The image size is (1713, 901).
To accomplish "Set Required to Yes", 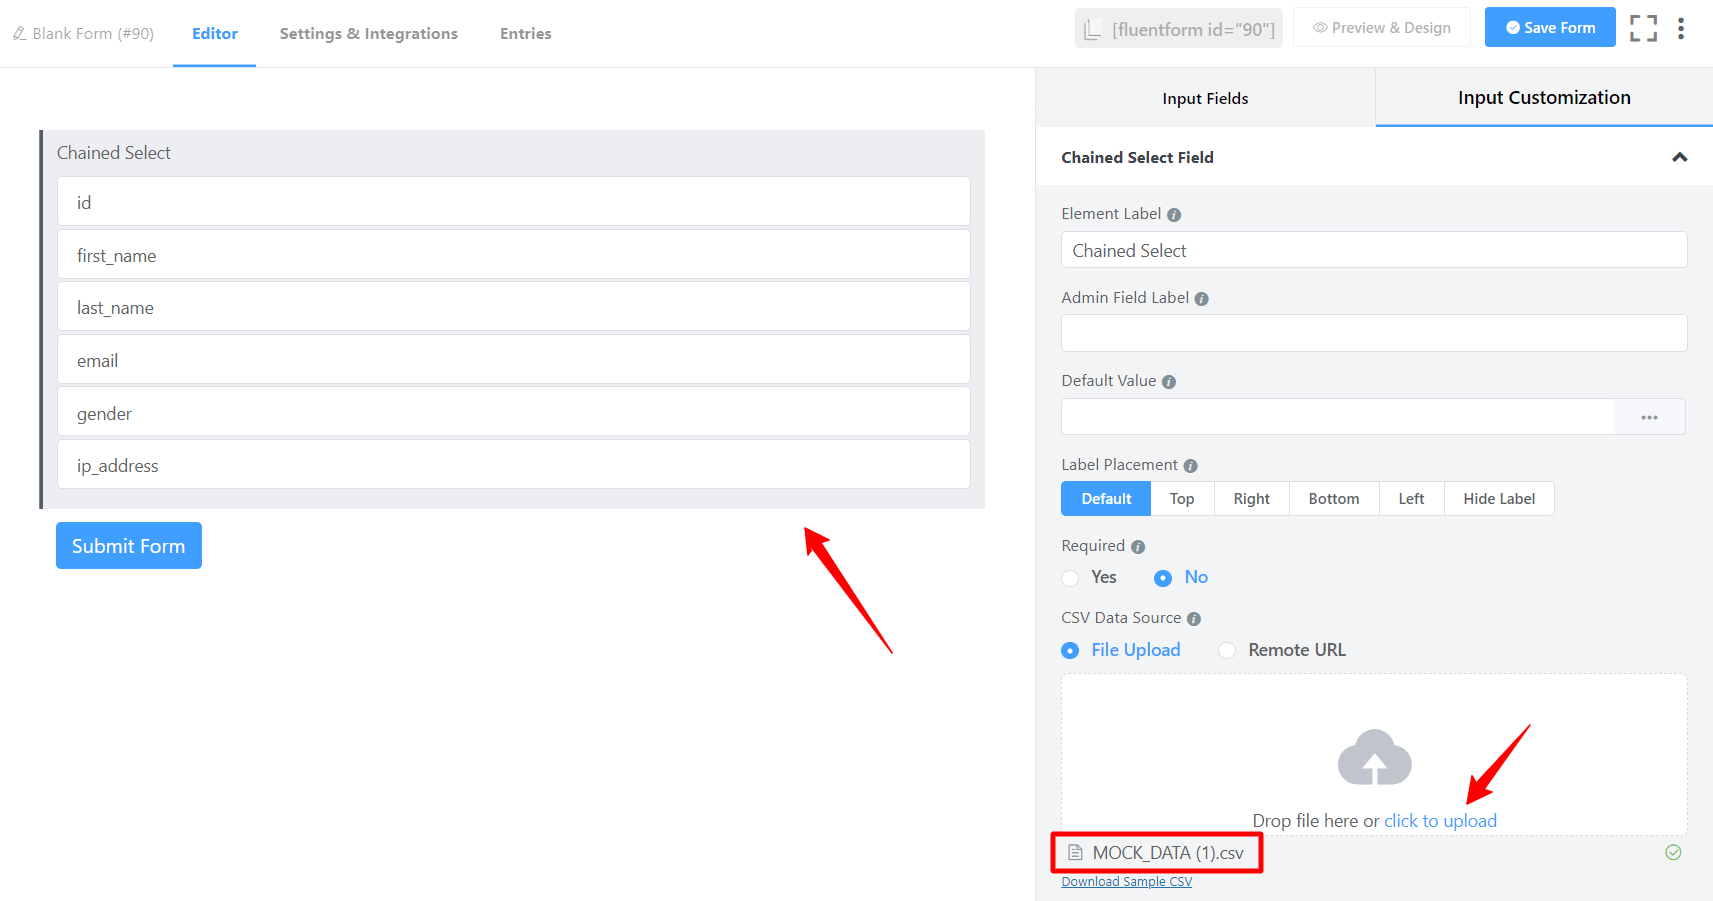I will [x=1071, y=578].
